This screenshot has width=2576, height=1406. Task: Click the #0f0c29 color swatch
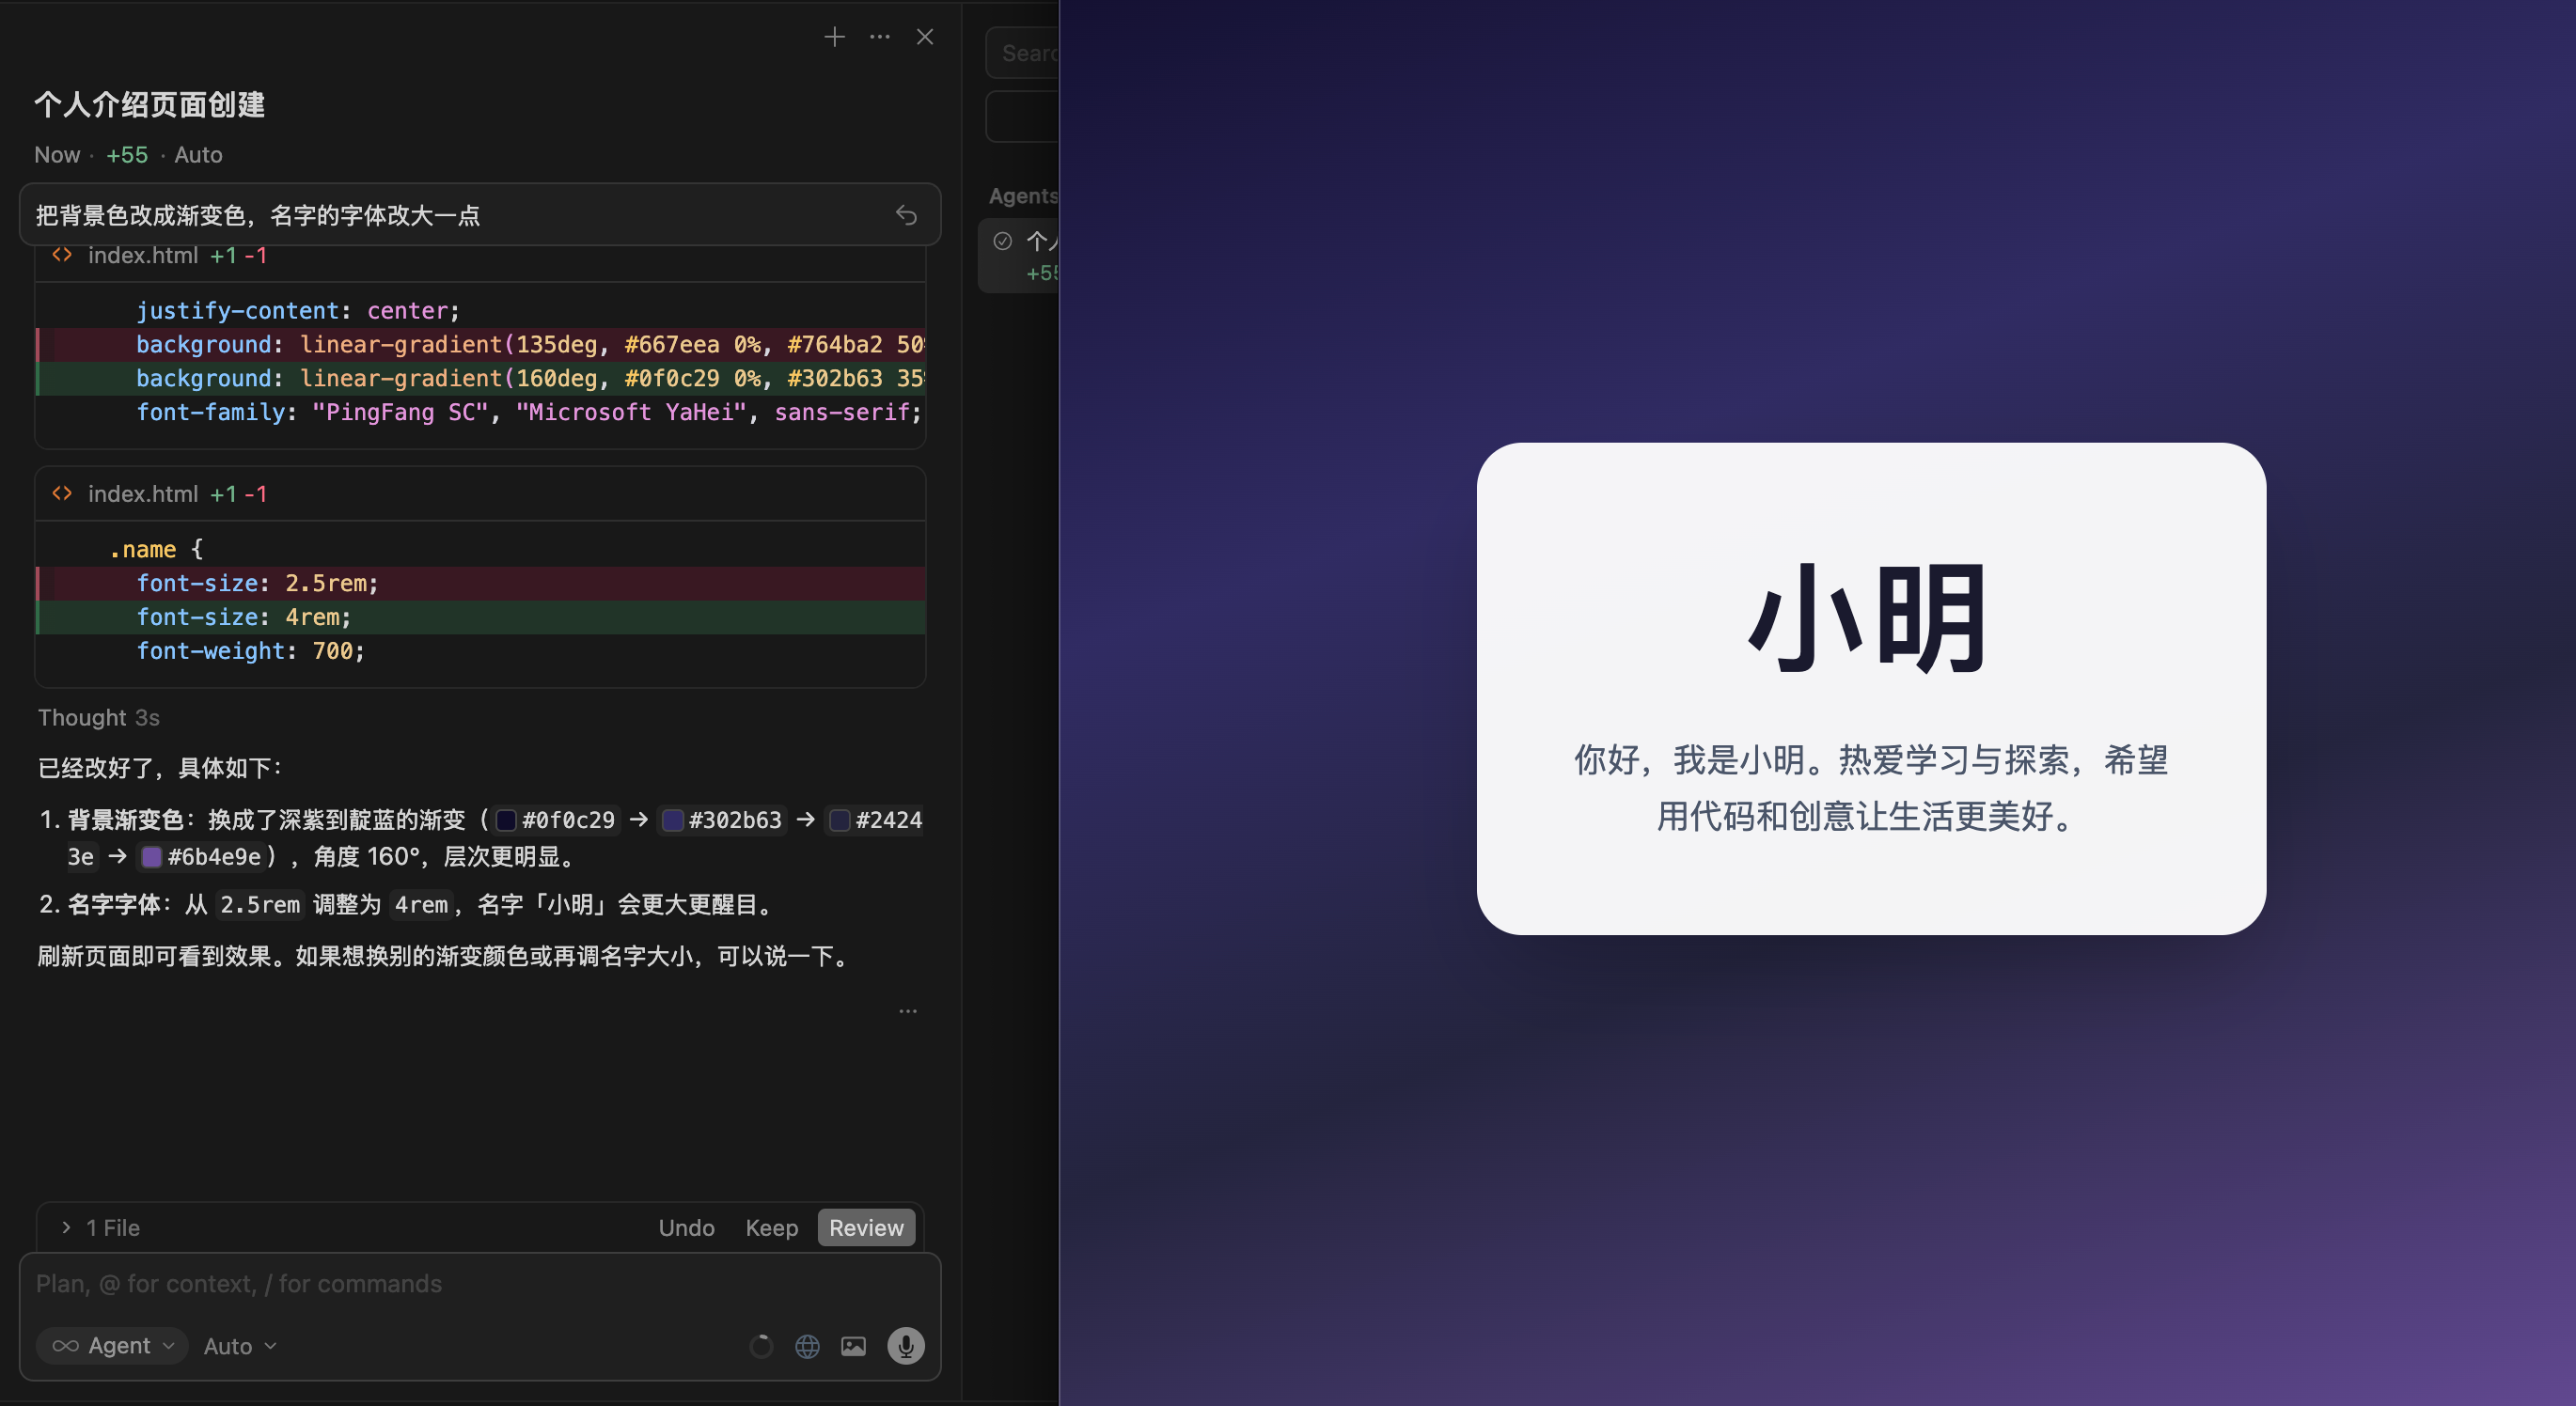(505, 820)
